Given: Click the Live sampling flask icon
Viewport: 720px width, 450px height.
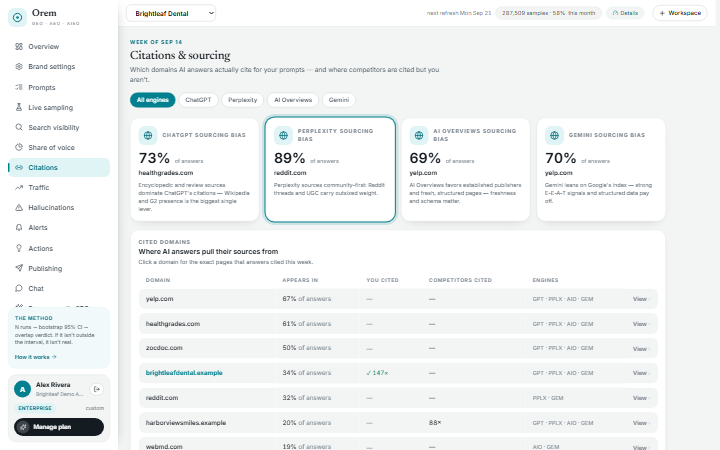Looking at the screenshot, I should point(19,107).
